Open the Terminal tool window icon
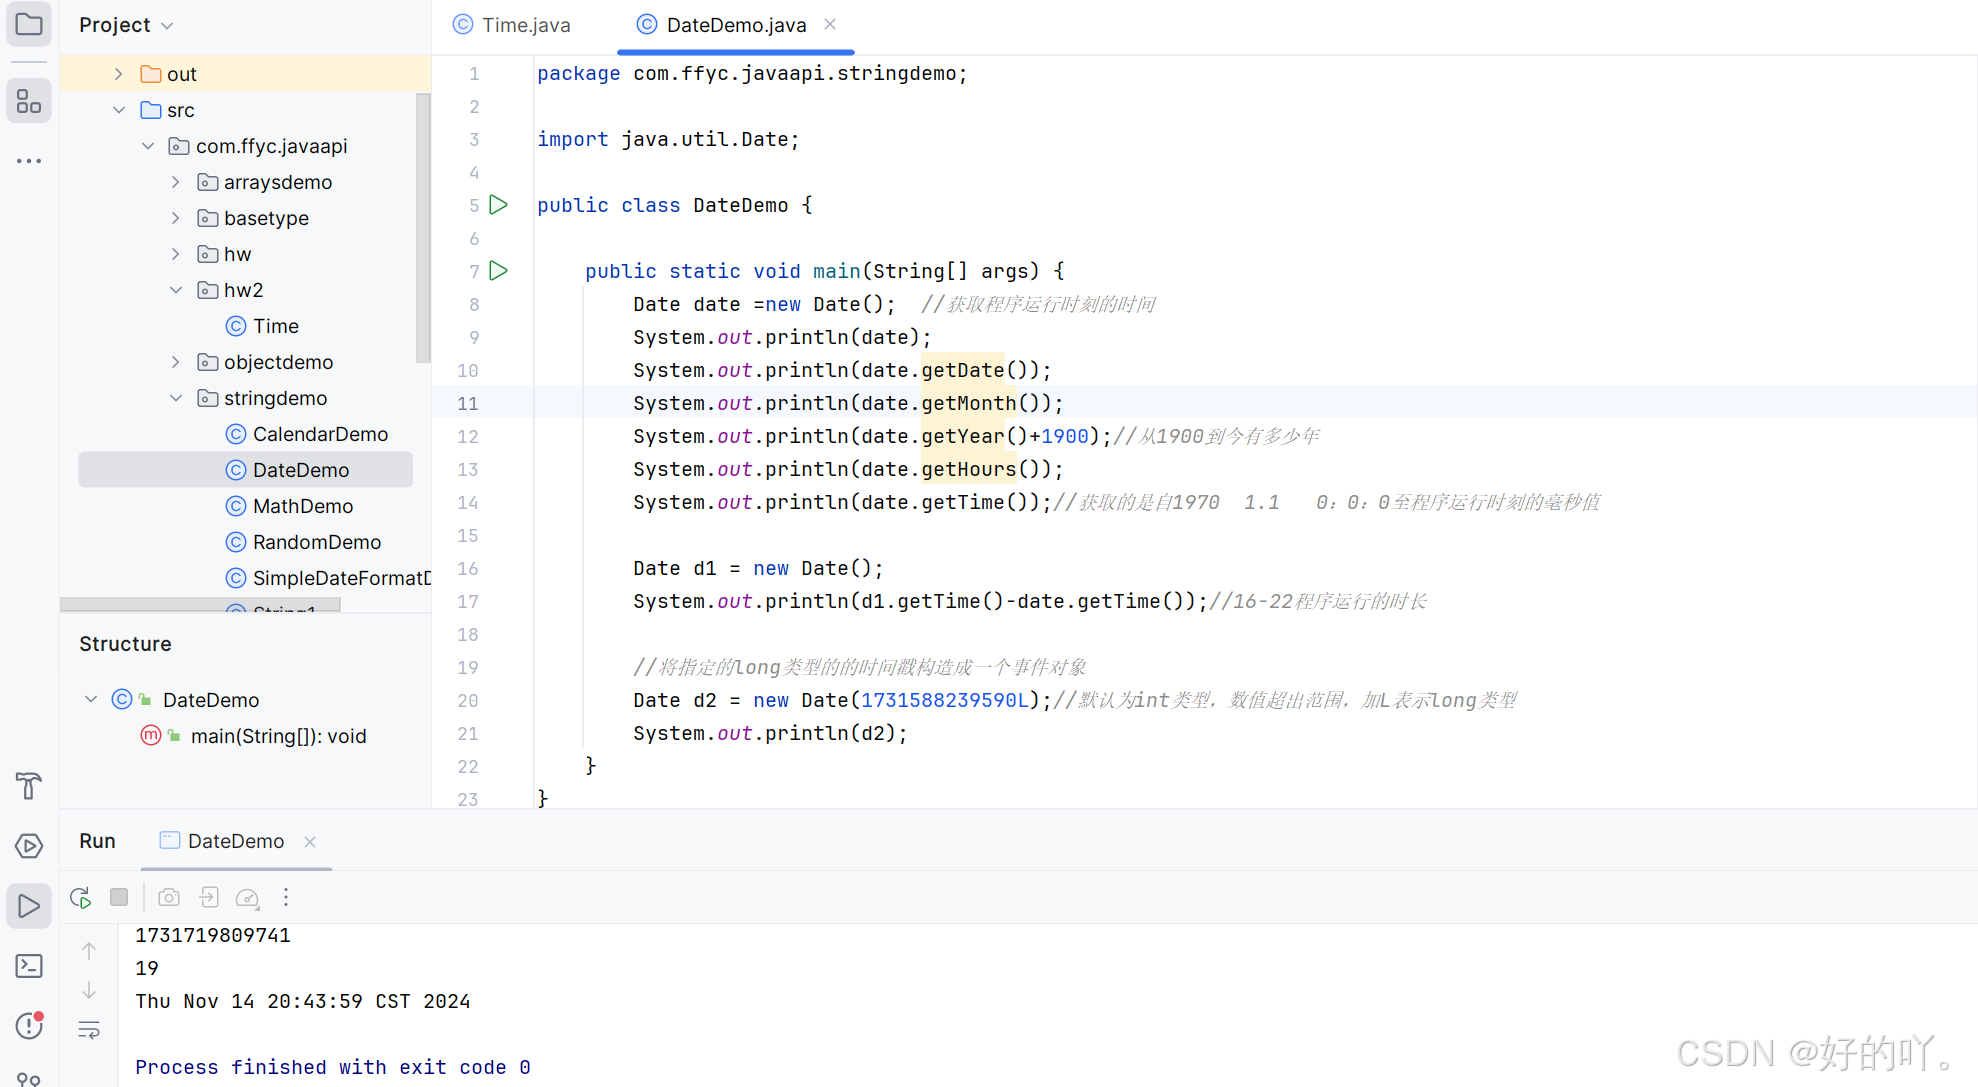Screen dimensions: 1978x1087 click(29, 966)
